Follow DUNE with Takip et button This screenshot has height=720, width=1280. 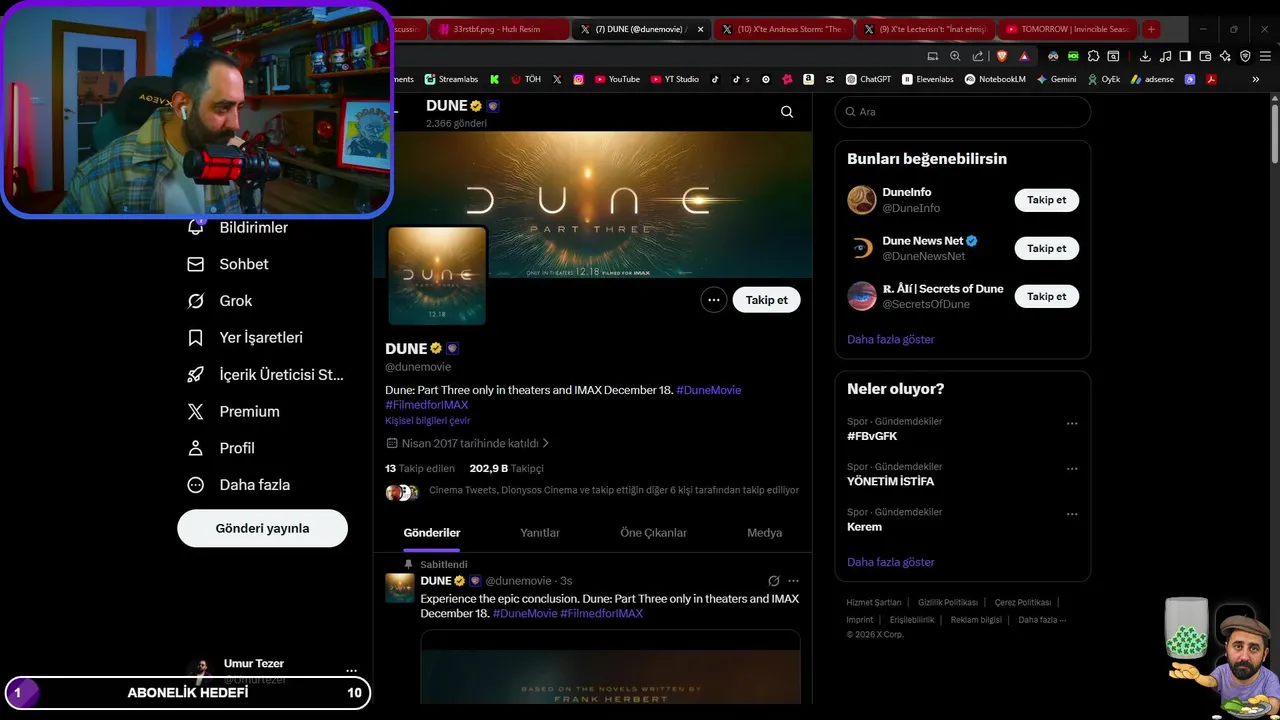(767, 300)
